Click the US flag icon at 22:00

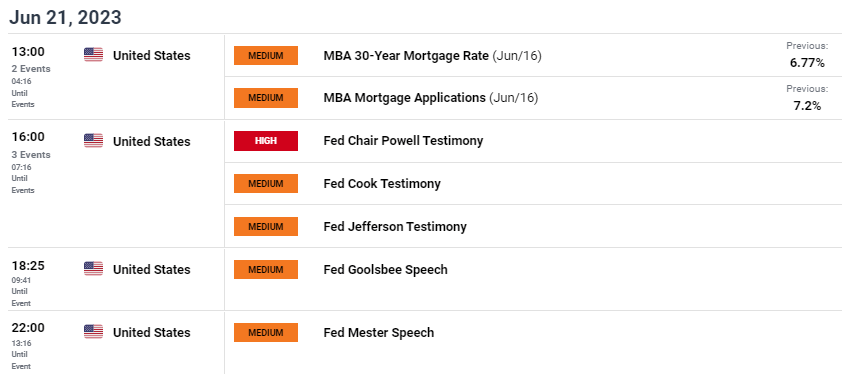93,332
